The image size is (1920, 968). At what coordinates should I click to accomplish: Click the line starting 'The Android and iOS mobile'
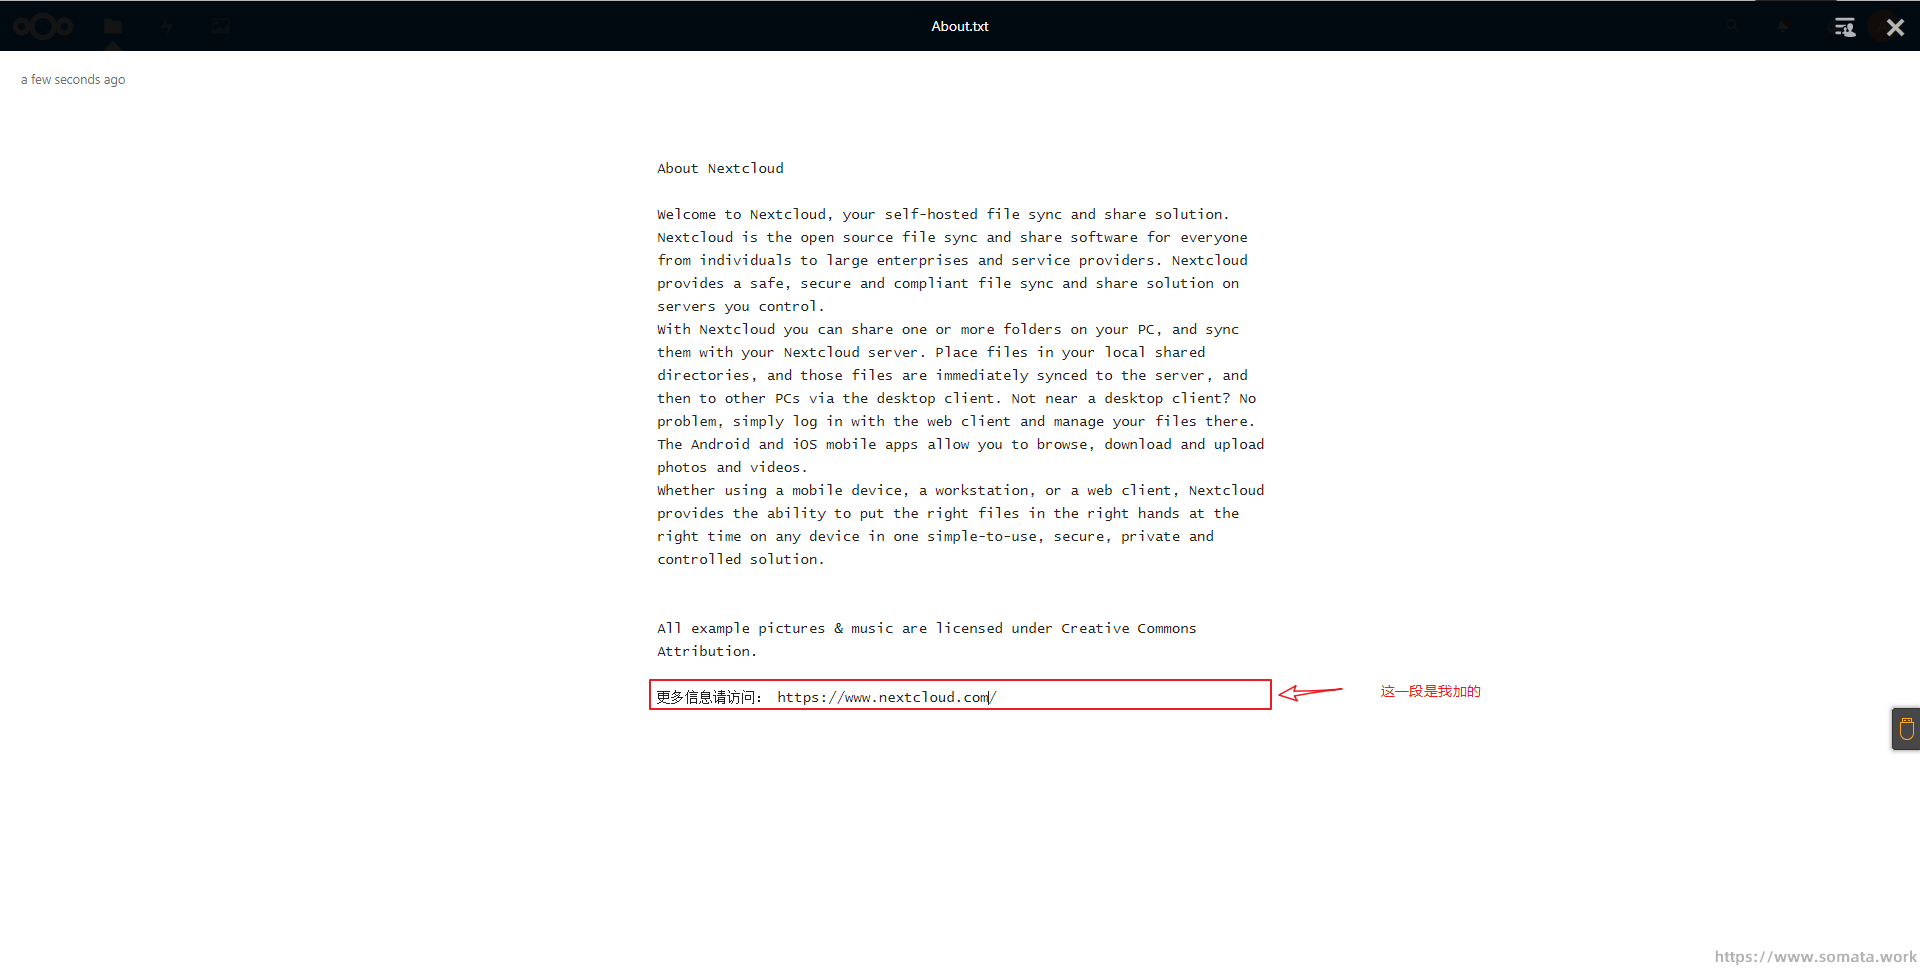coord(960,444)
